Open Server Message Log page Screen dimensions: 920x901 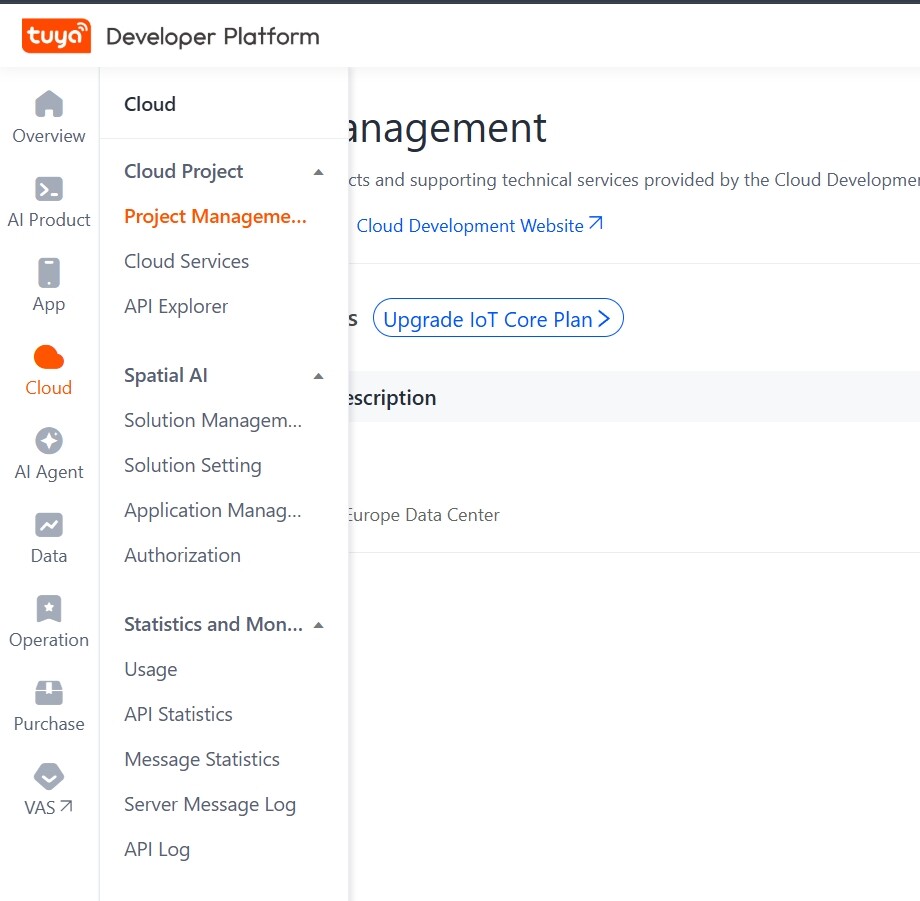(210, 804)
